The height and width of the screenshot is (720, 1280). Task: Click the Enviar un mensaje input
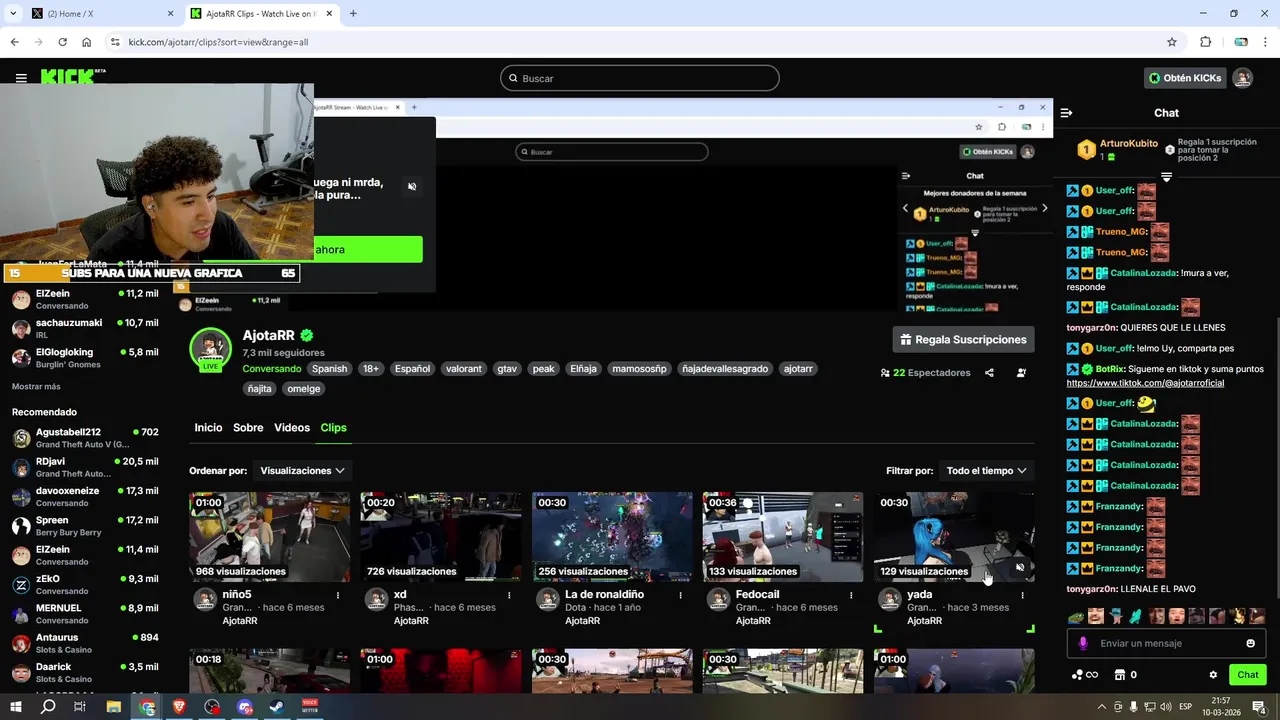coord(1166,643)
